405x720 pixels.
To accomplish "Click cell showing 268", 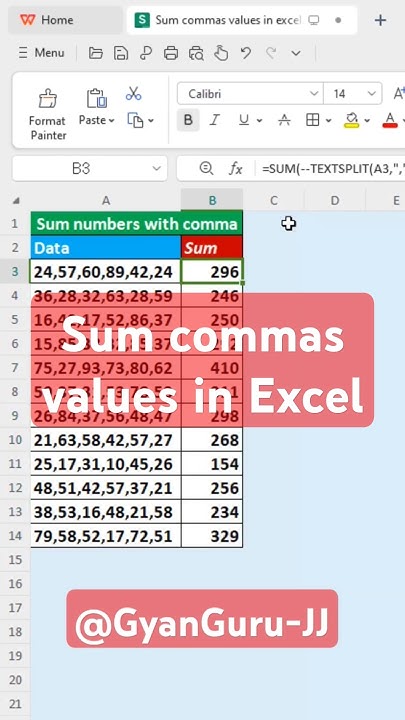I will click(212, 440).
